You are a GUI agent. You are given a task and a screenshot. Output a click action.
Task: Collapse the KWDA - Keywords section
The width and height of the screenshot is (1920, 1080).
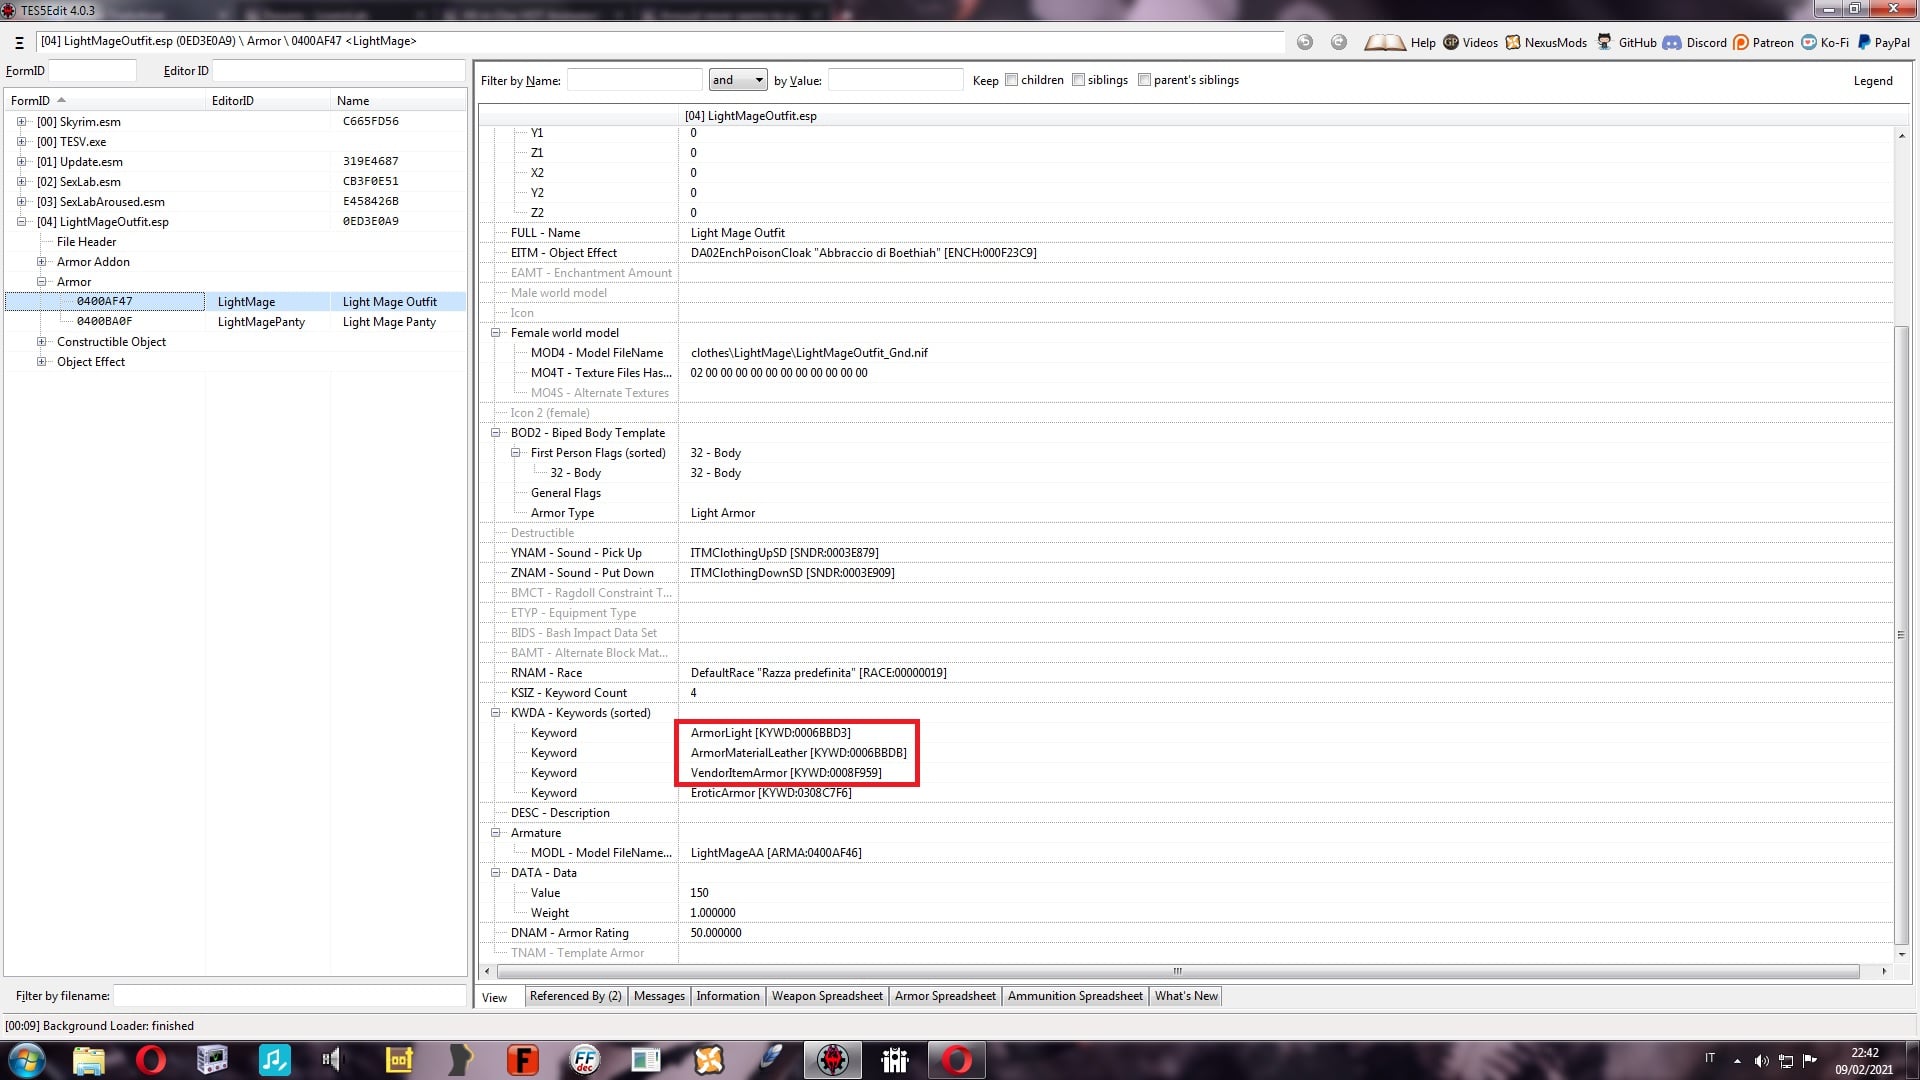click(495, 713)
